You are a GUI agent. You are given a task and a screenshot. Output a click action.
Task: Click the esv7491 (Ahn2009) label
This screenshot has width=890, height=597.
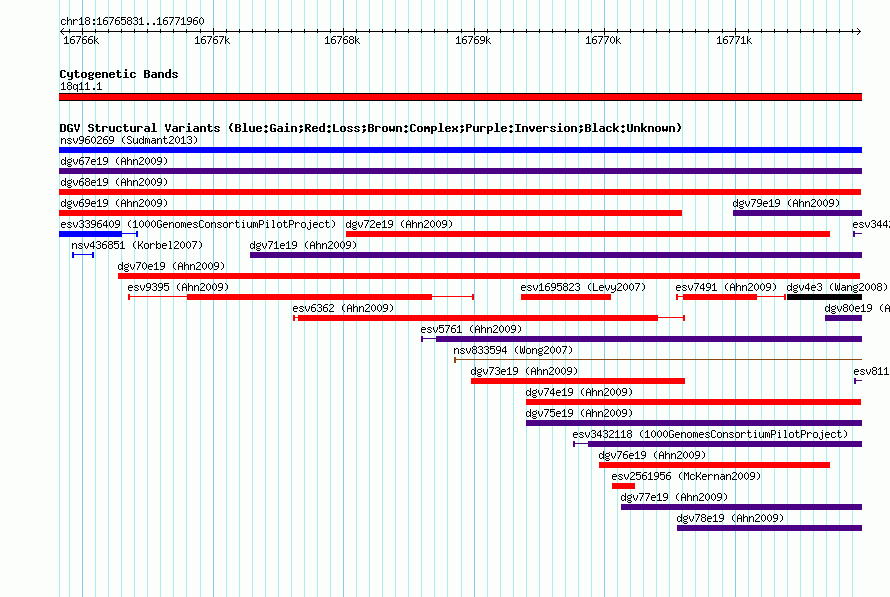(x=726, y=287)
